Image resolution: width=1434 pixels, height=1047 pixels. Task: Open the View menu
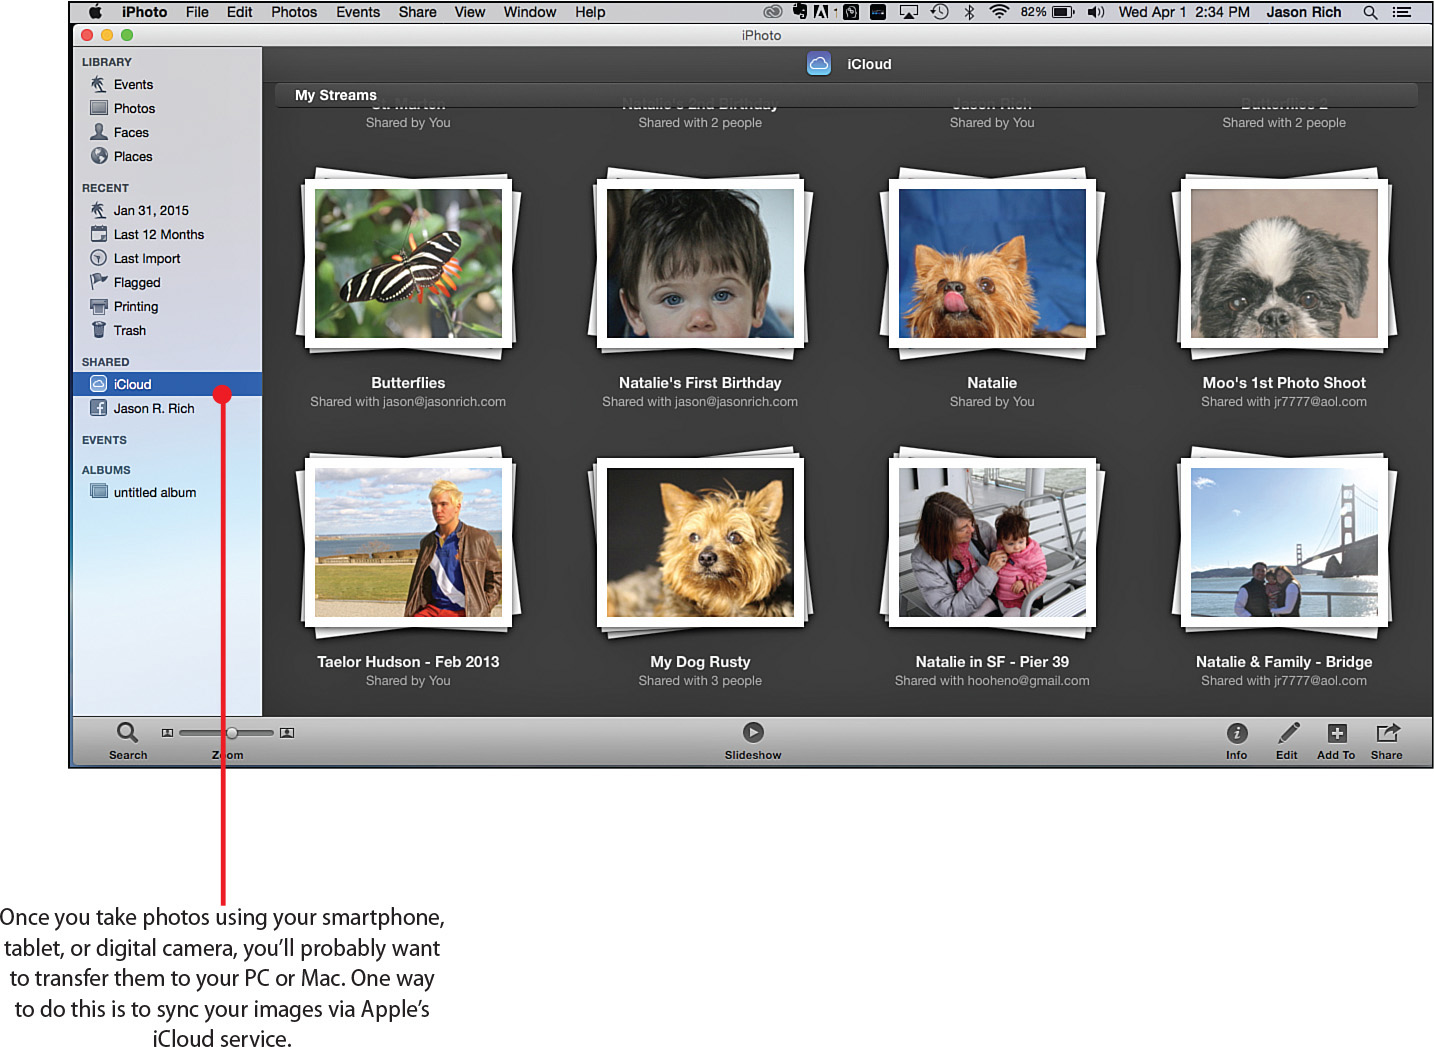click(x=469, y=12)
